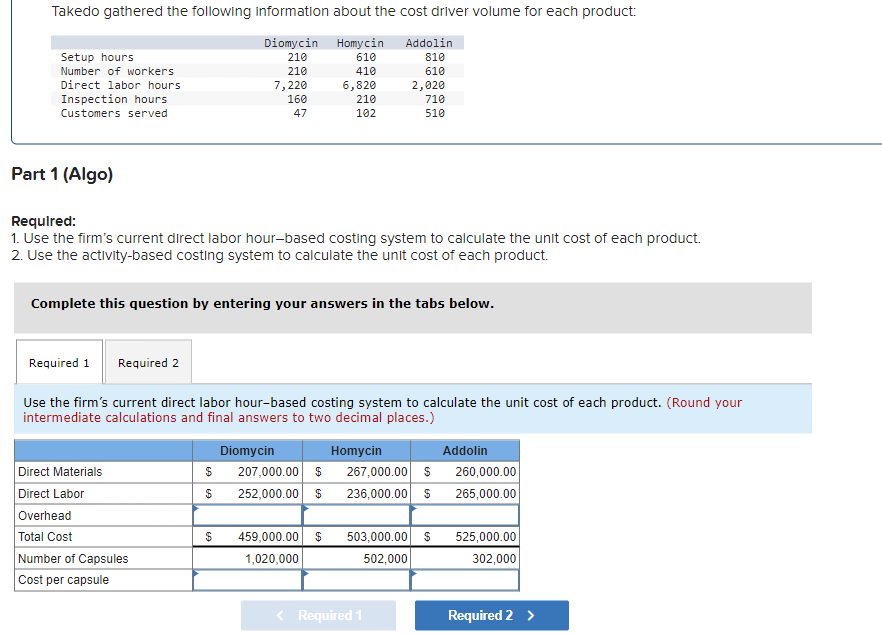The width and height of the screenshot is (882, 635).
Task: Click the Required 2 navigation button
Action: coord(491,615)
